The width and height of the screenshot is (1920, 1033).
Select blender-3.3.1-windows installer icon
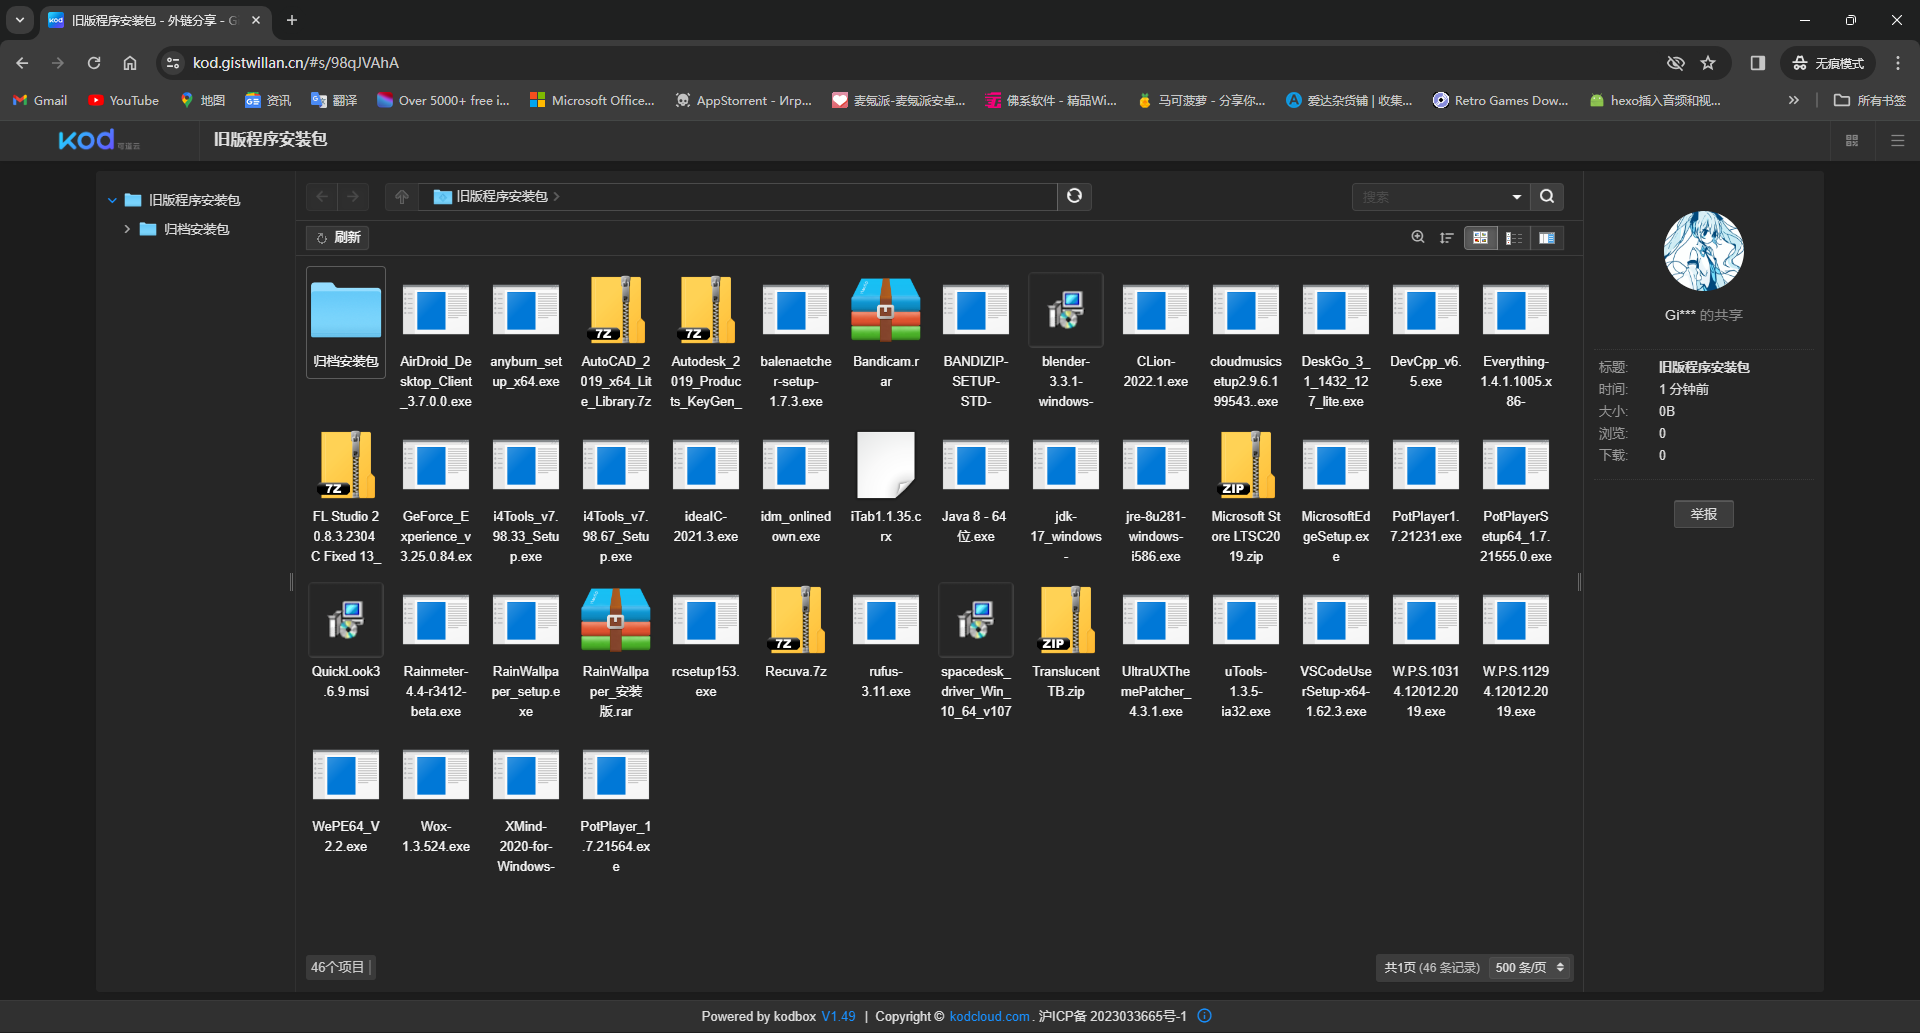click(x=1066, y=310)
